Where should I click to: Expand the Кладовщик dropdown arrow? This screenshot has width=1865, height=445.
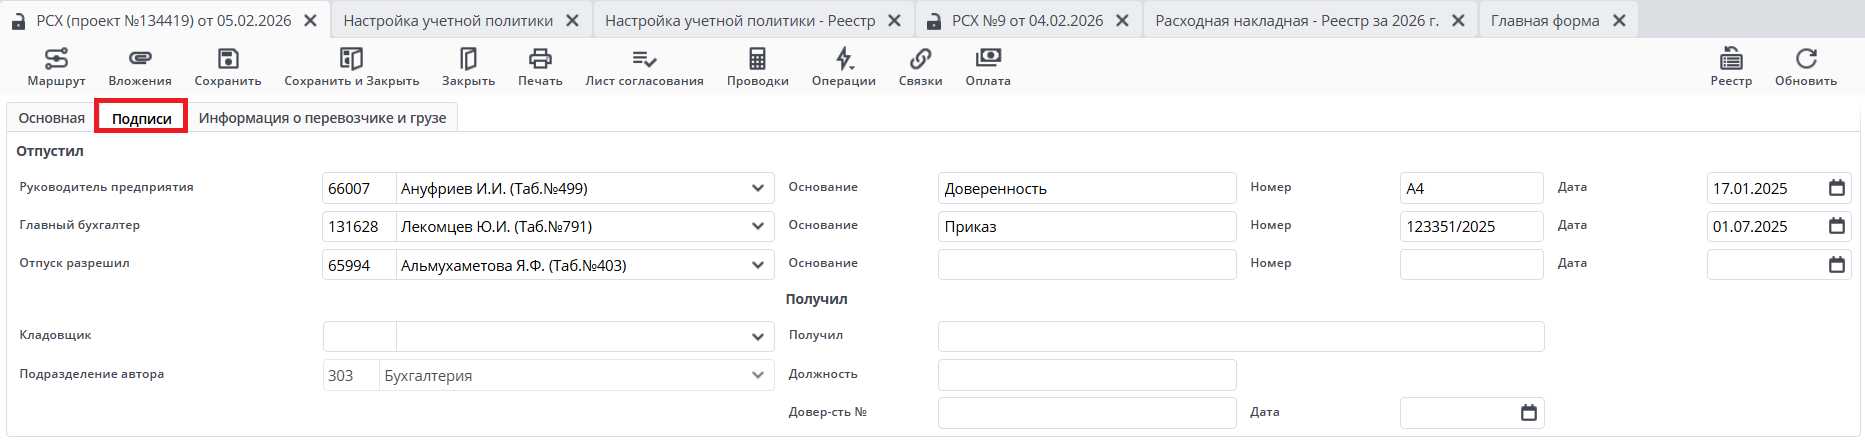758,337
